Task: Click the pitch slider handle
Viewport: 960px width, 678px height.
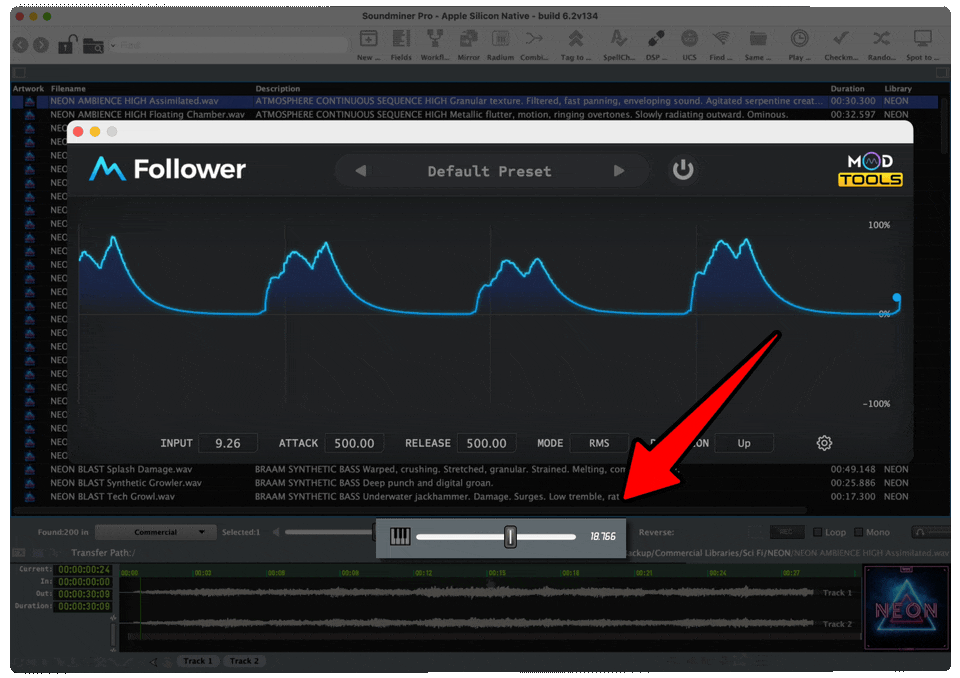Action: 510,537
